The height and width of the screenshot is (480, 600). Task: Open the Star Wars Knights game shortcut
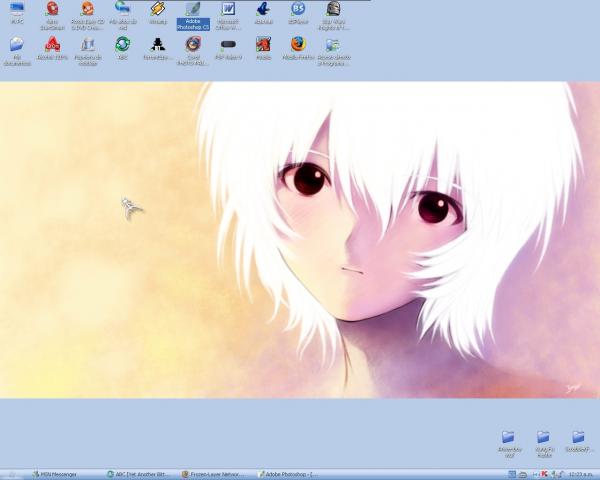[x=334, y=16]
